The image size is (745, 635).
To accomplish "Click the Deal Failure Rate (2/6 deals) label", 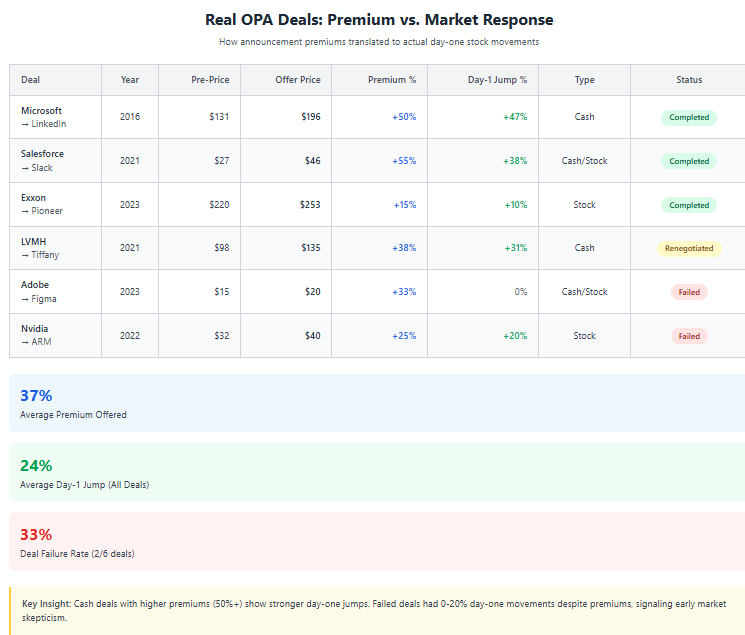I will tap(77, 554).
